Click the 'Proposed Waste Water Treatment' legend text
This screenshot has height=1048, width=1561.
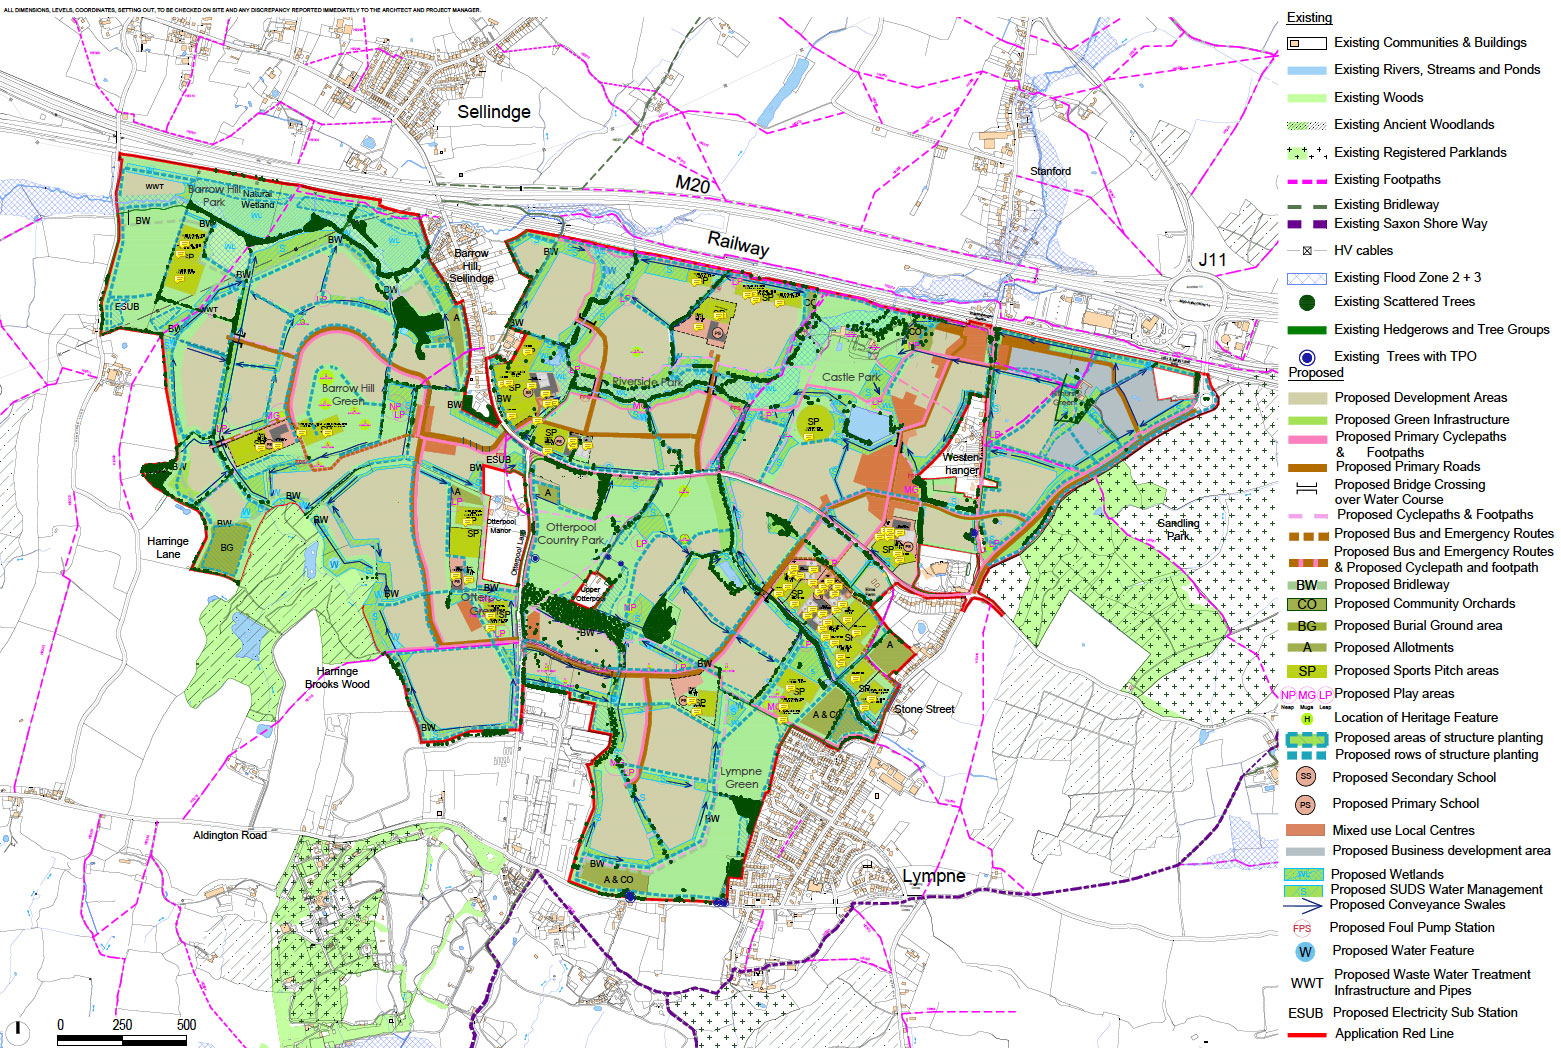point(1432,974)
